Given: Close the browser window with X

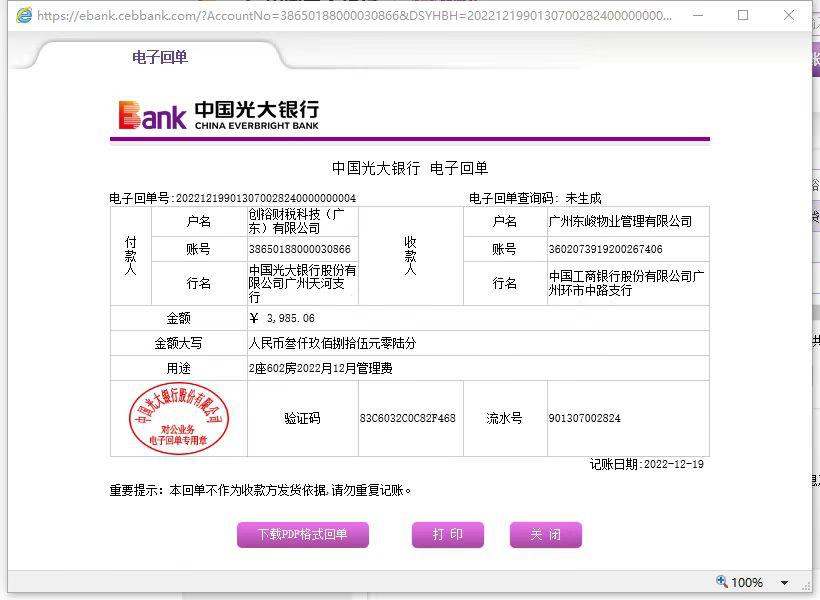Looking at the screenshot, I should 789,15.
